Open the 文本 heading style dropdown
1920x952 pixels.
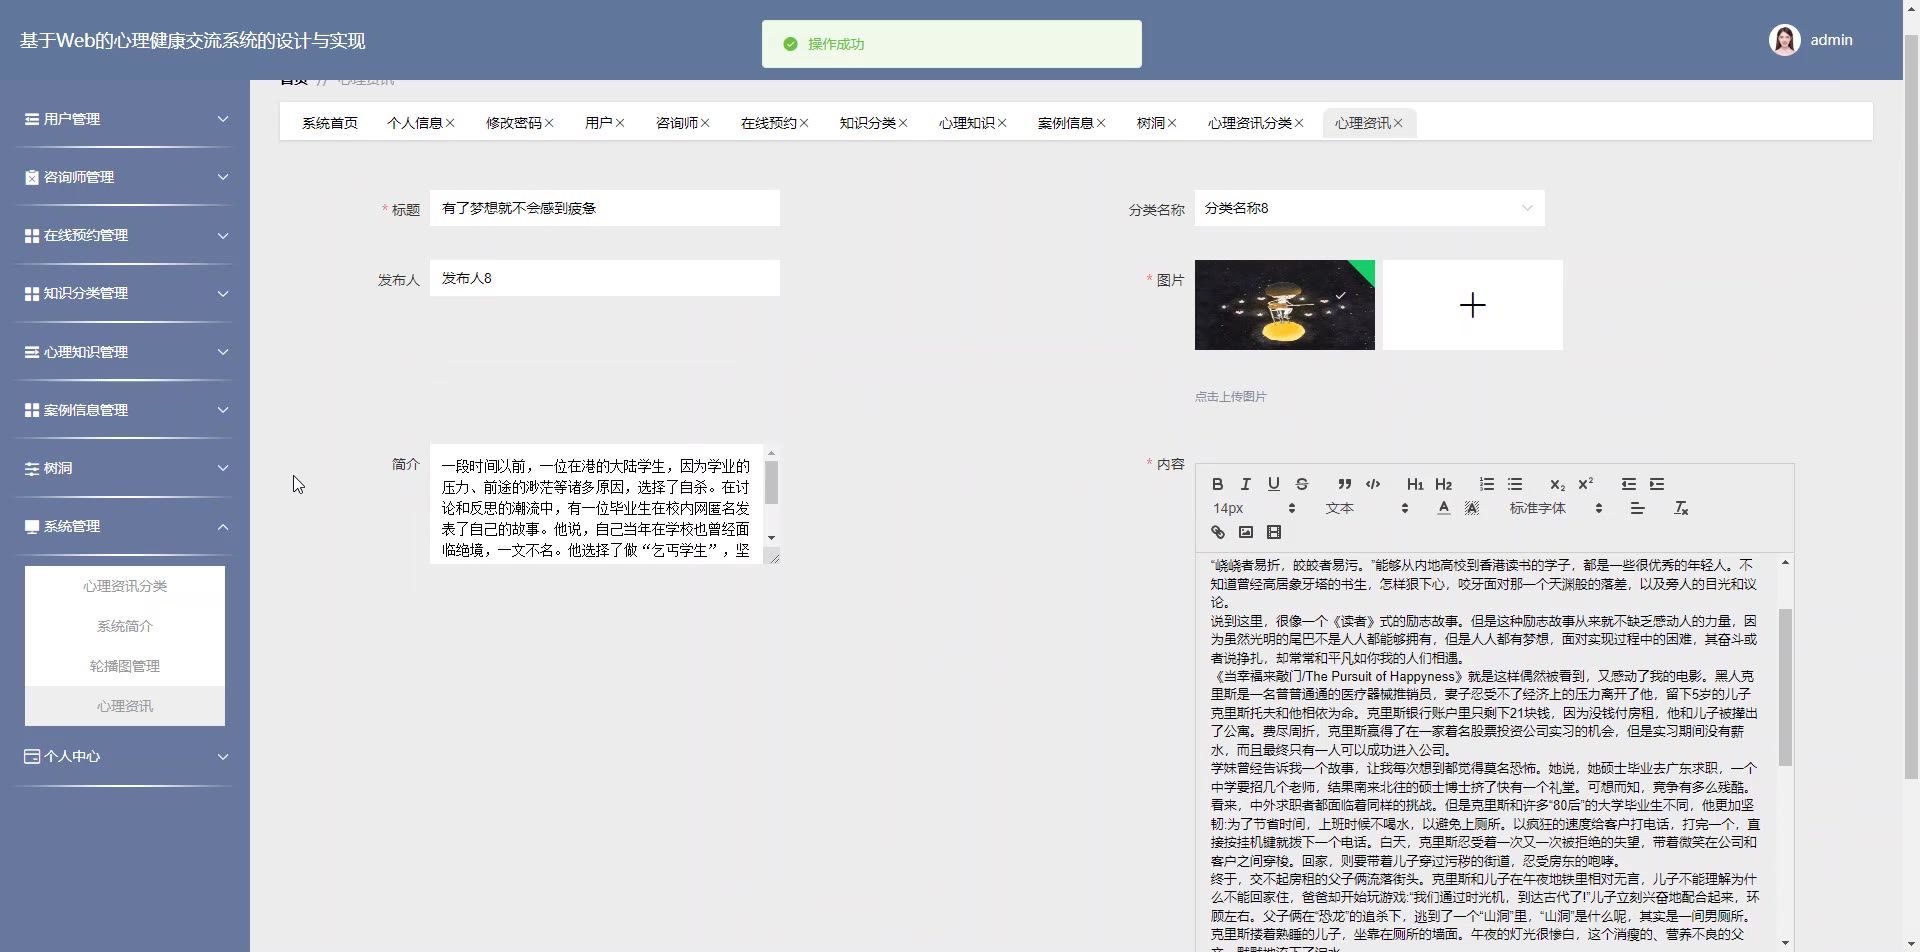coord(1366,508)
